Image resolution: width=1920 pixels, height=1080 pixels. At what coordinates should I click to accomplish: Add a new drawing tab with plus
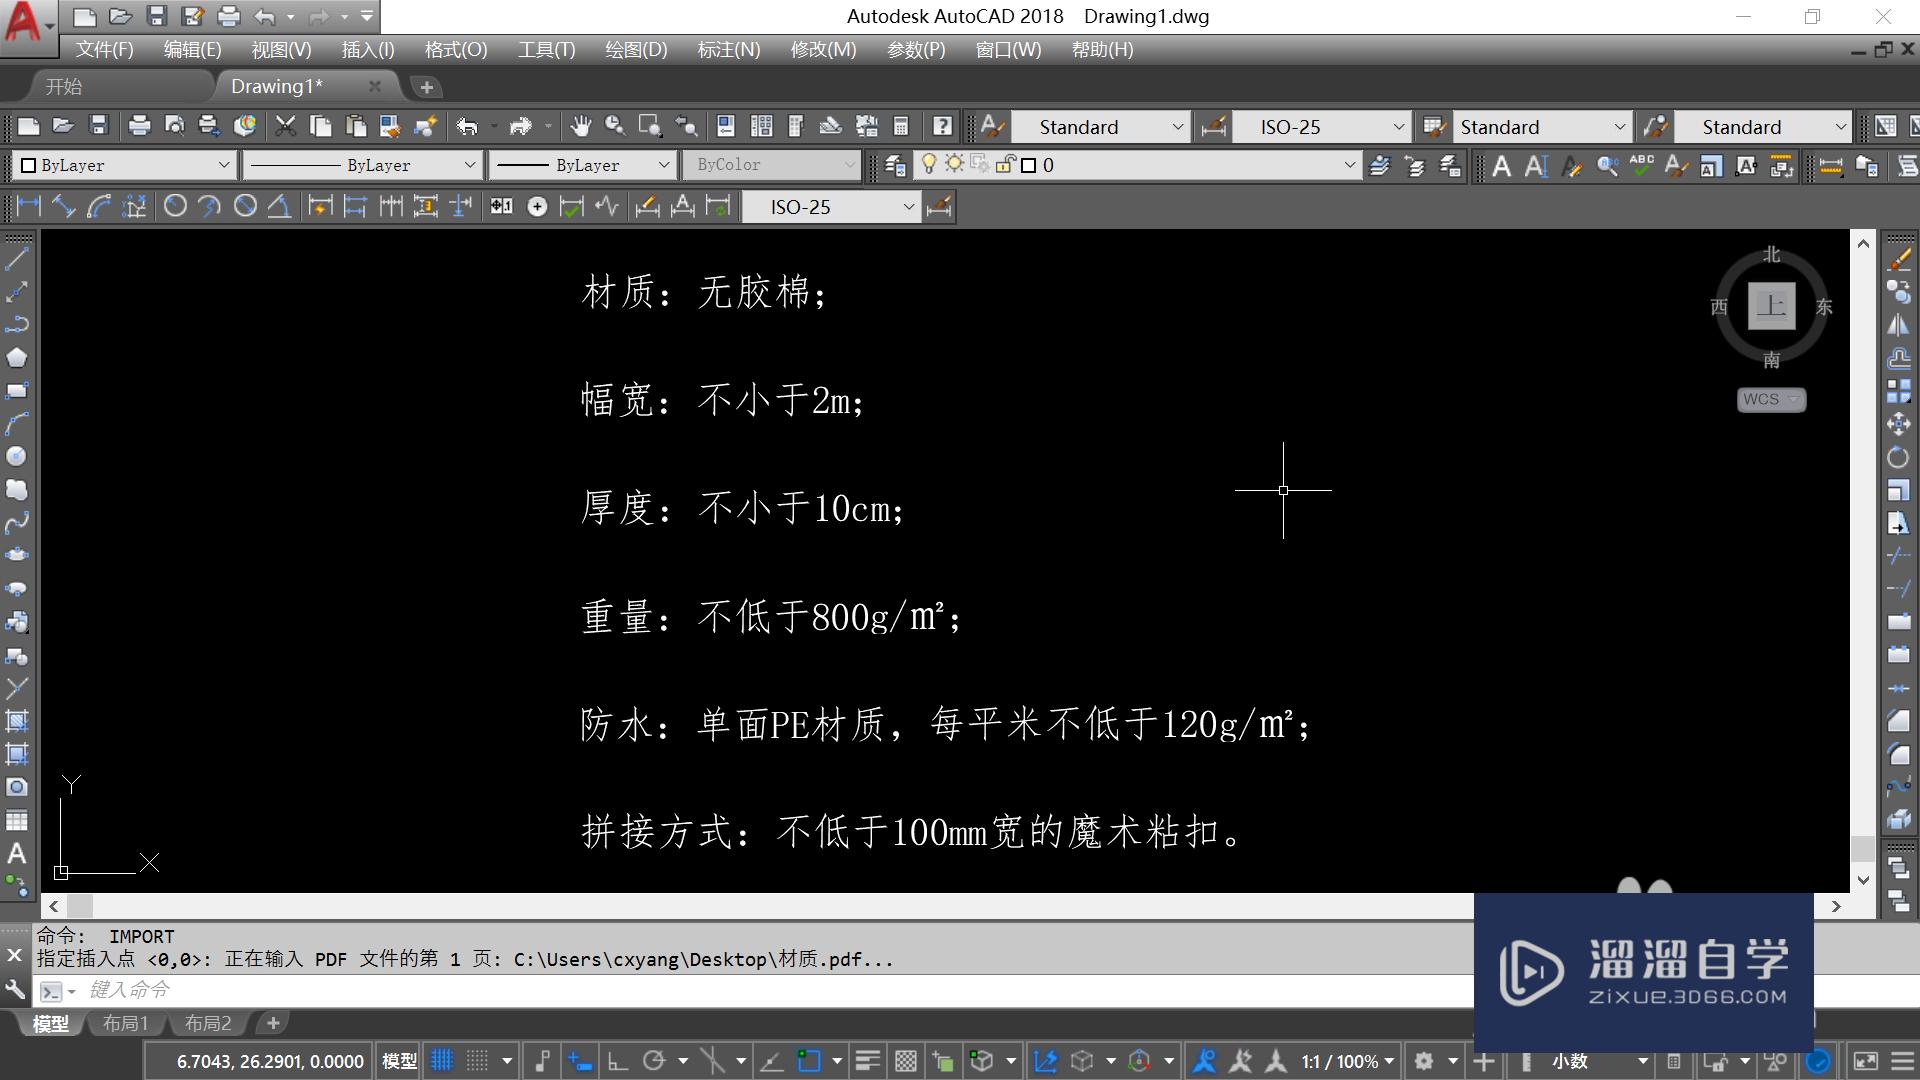coord(426,87)
